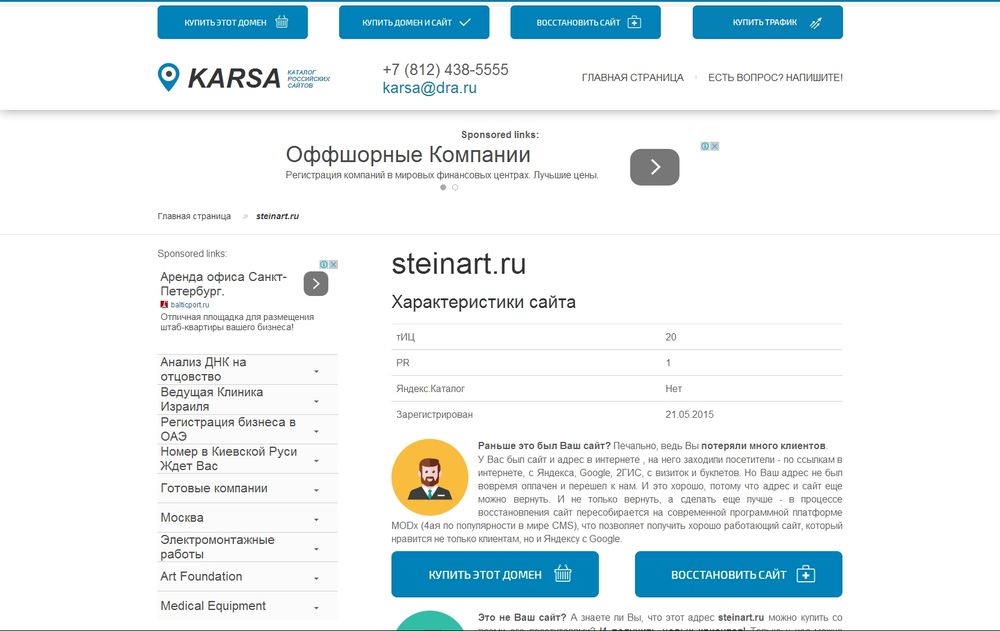This screenshot has height=631, width=1000.
Task: Click the businessman avatar illustration
Action: pyautogui.click(x=429, y=477)
